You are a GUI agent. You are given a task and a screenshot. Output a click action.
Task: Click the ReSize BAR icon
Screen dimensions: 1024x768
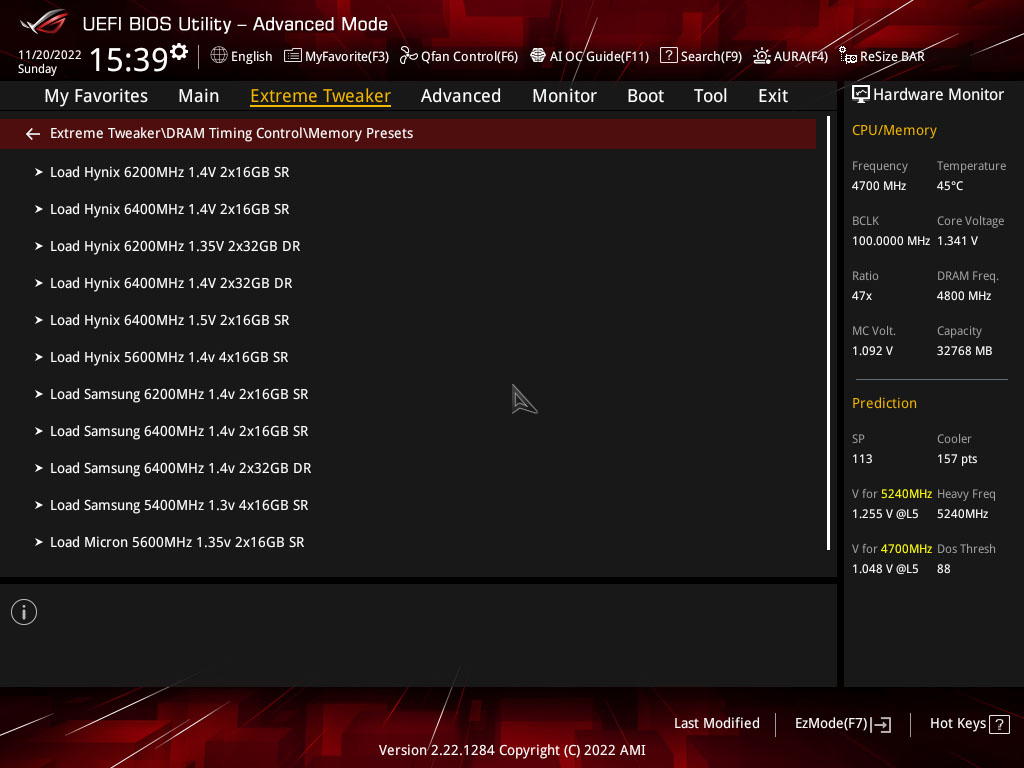pos(848,56)
